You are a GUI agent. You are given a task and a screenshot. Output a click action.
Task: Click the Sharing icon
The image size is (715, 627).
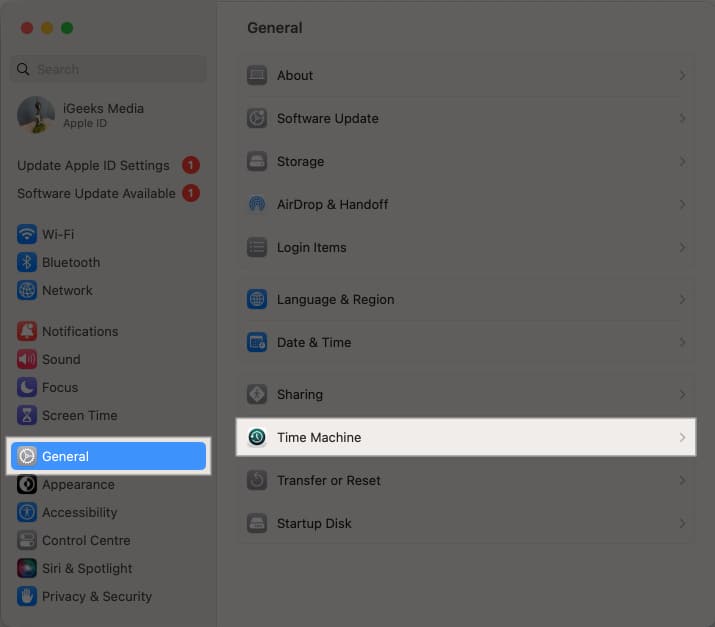[257, 394]
